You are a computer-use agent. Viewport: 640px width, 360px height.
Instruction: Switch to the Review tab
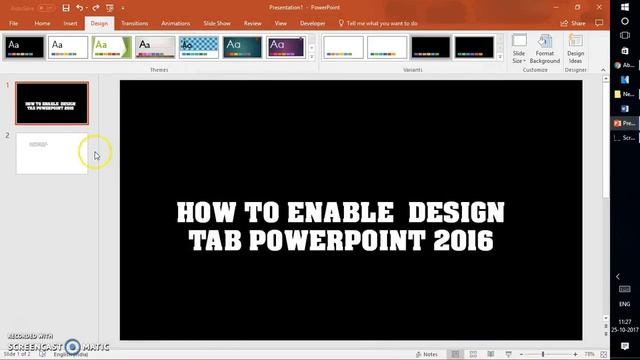click(253, 23)
